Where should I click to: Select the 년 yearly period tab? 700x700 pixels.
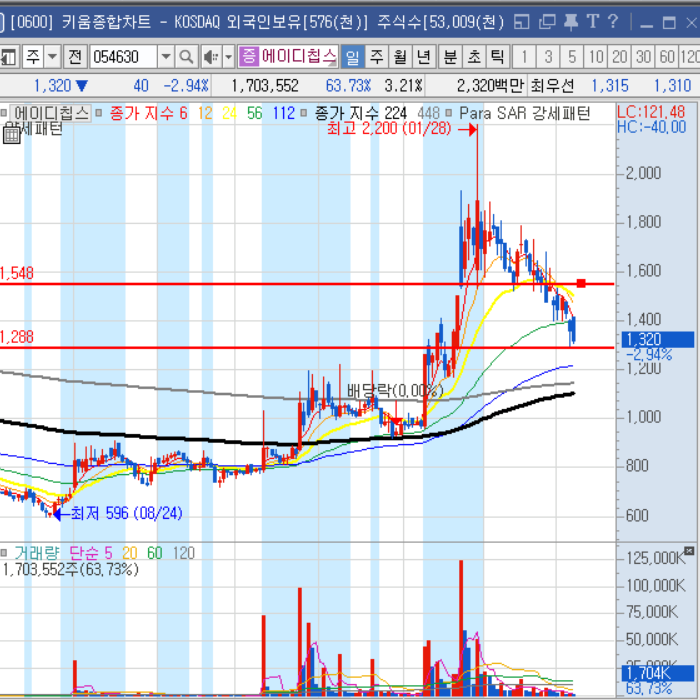click(x=424, y=57)
